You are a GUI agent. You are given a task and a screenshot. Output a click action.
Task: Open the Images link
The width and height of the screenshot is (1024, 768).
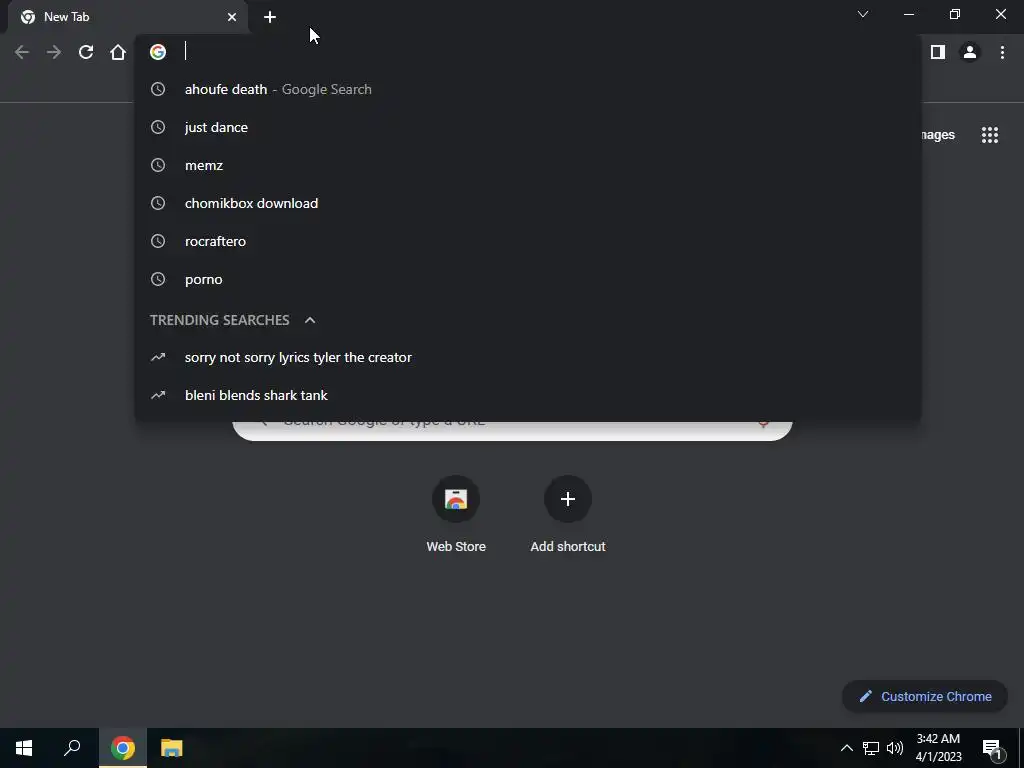pos(938,135)
